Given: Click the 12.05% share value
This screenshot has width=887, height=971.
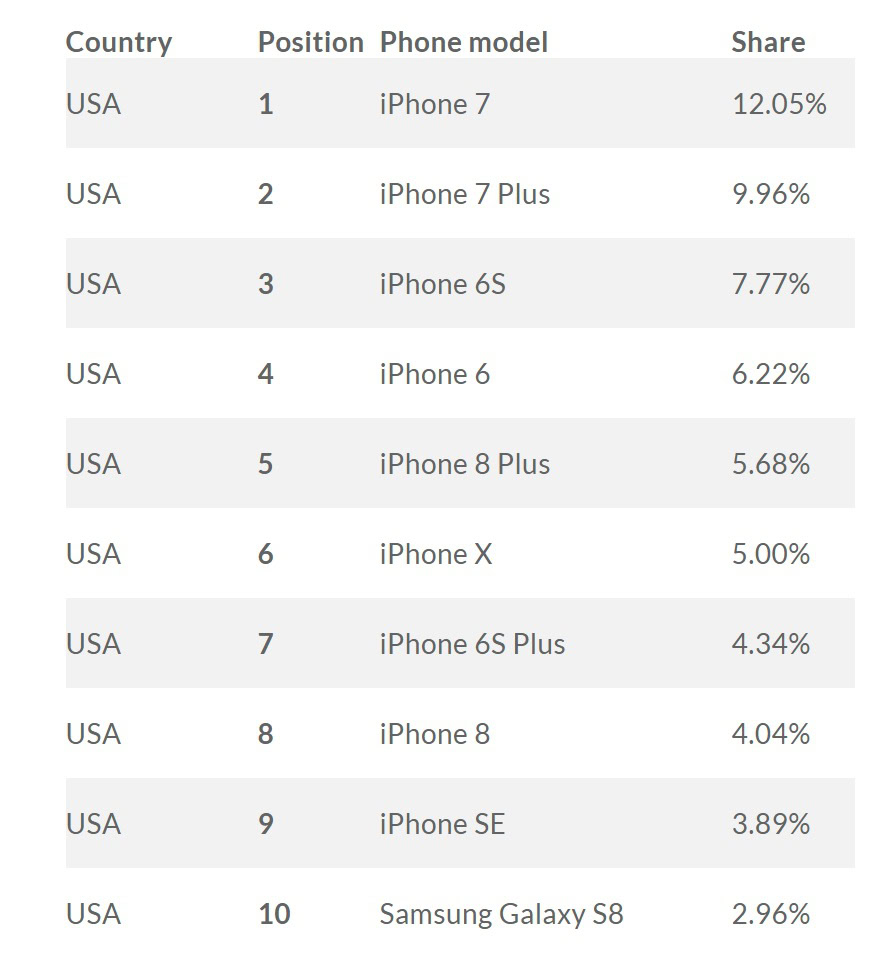Looking at the screenshot, I should pyautogui.click(x=778, y=104).
